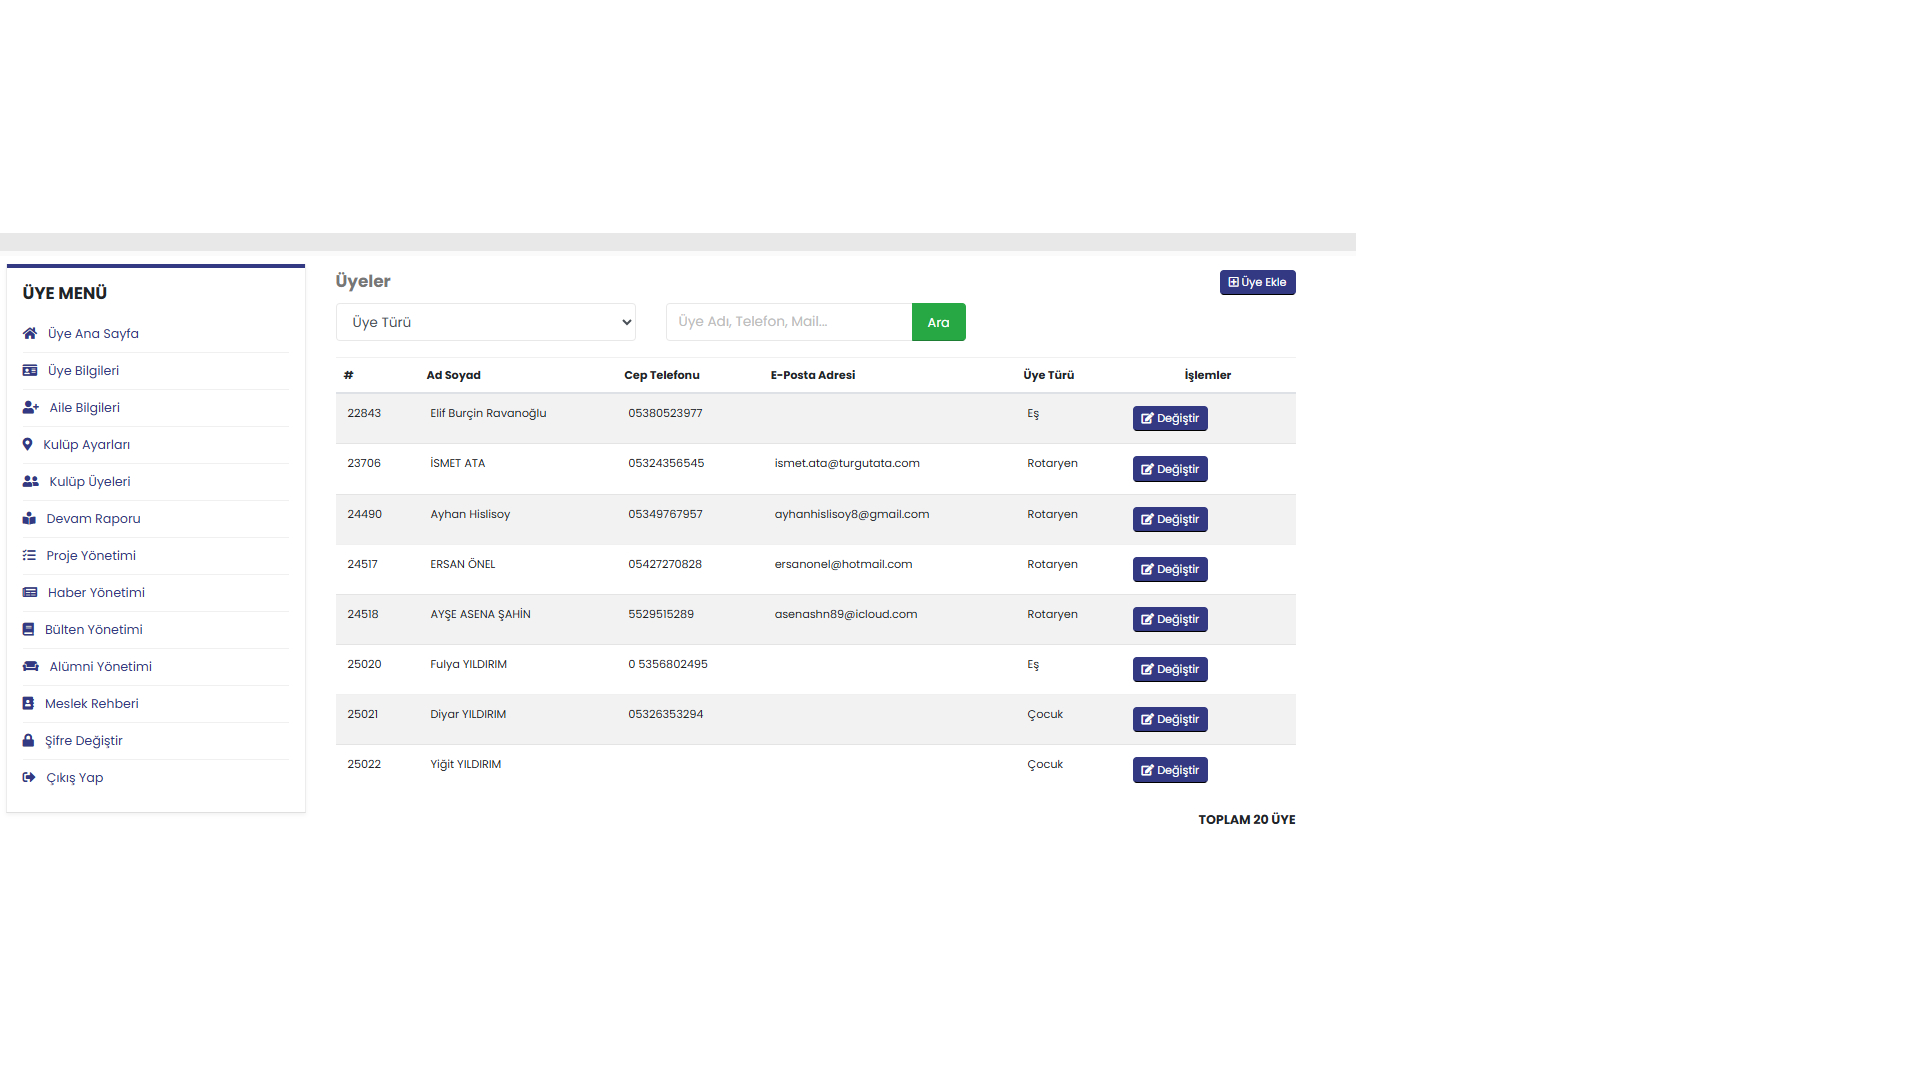Image resolution: width=1920 pixels, height=1080 pixels.
Task: Click the ID card icon for Üye Bilgileri
Action: 30,370
